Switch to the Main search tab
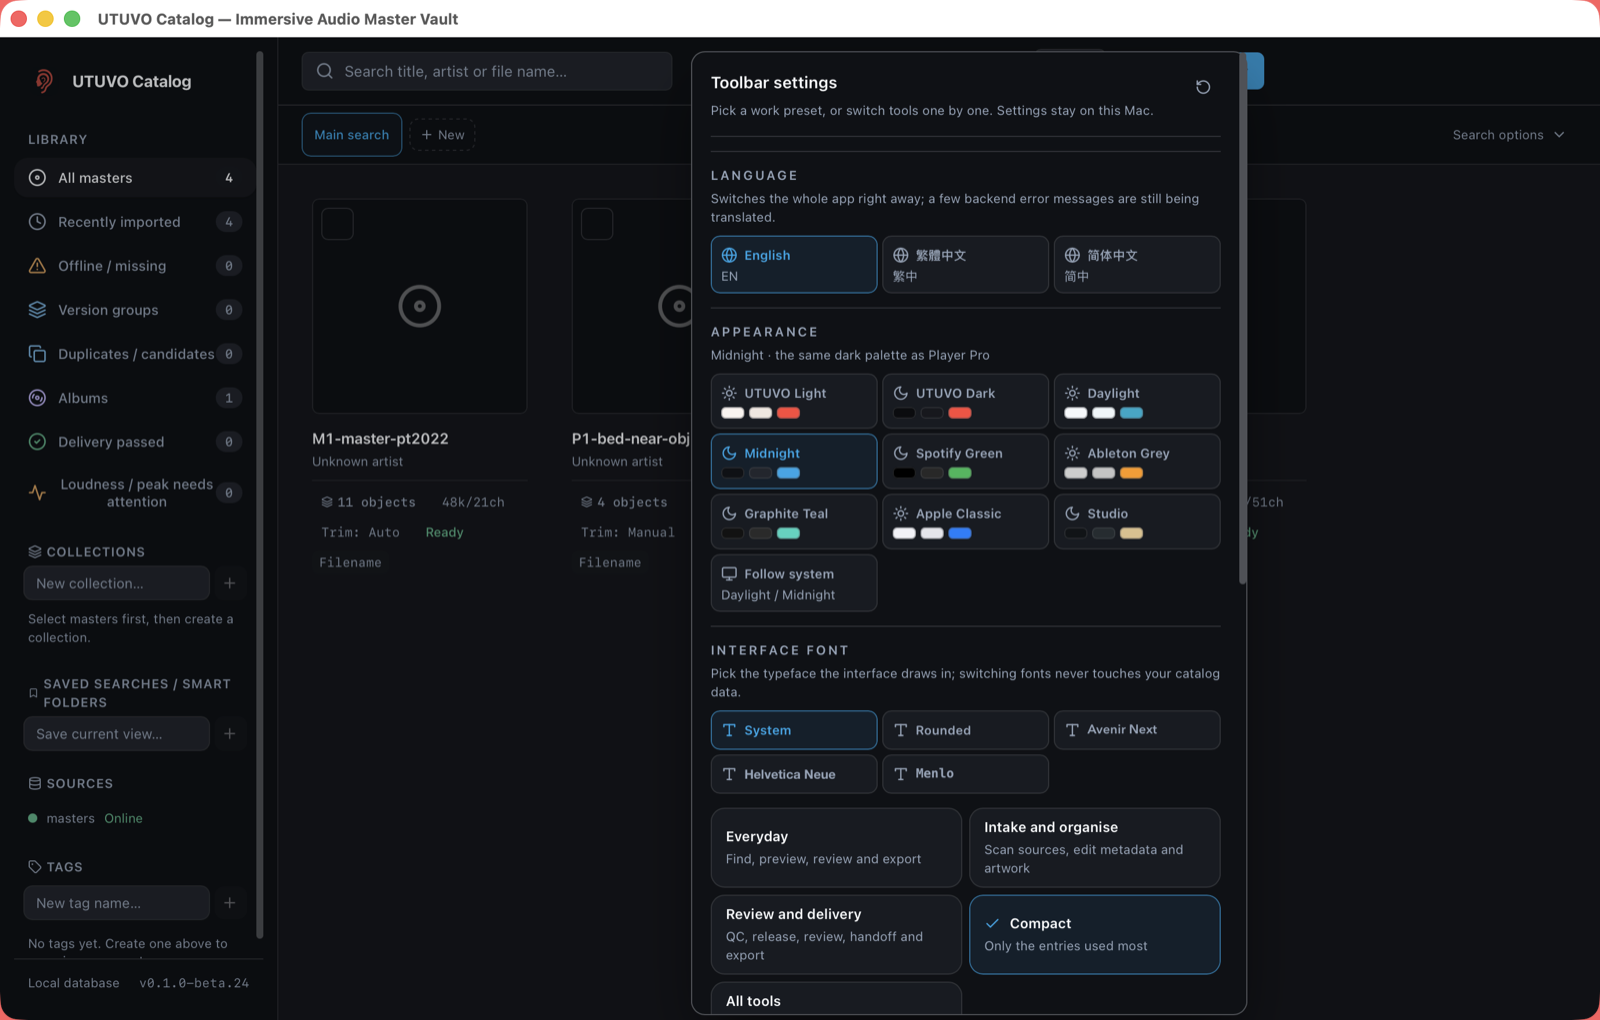Image resolution: width=1600 pixels, height=1020 pixels. (352, 135)
